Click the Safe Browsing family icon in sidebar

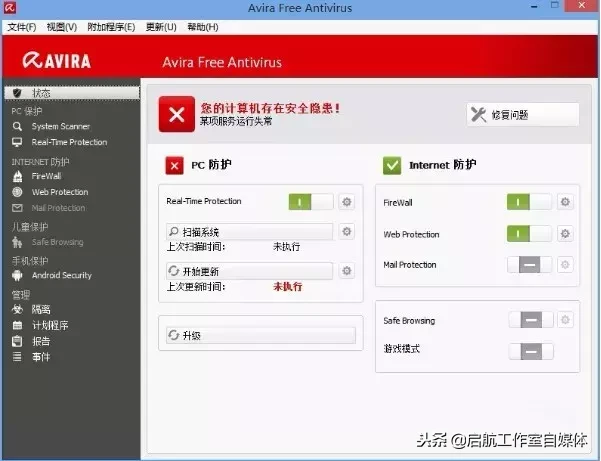click(17, 242)
